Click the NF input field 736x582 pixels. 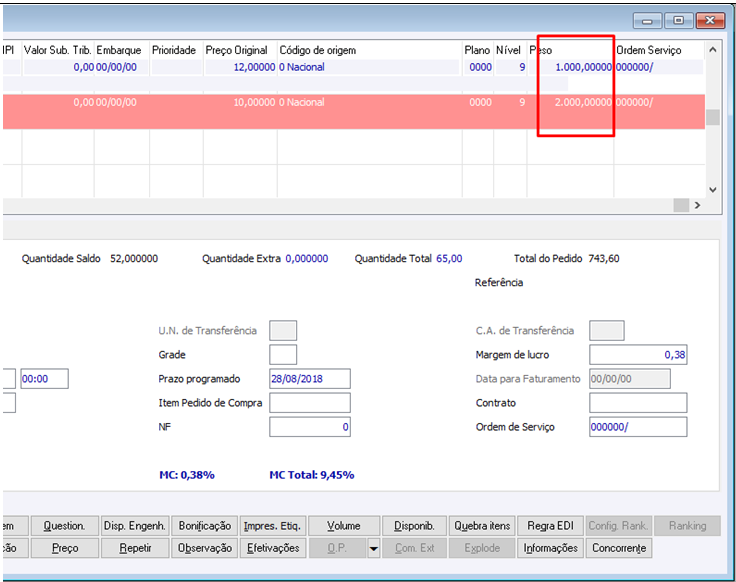tap(310, 427)
